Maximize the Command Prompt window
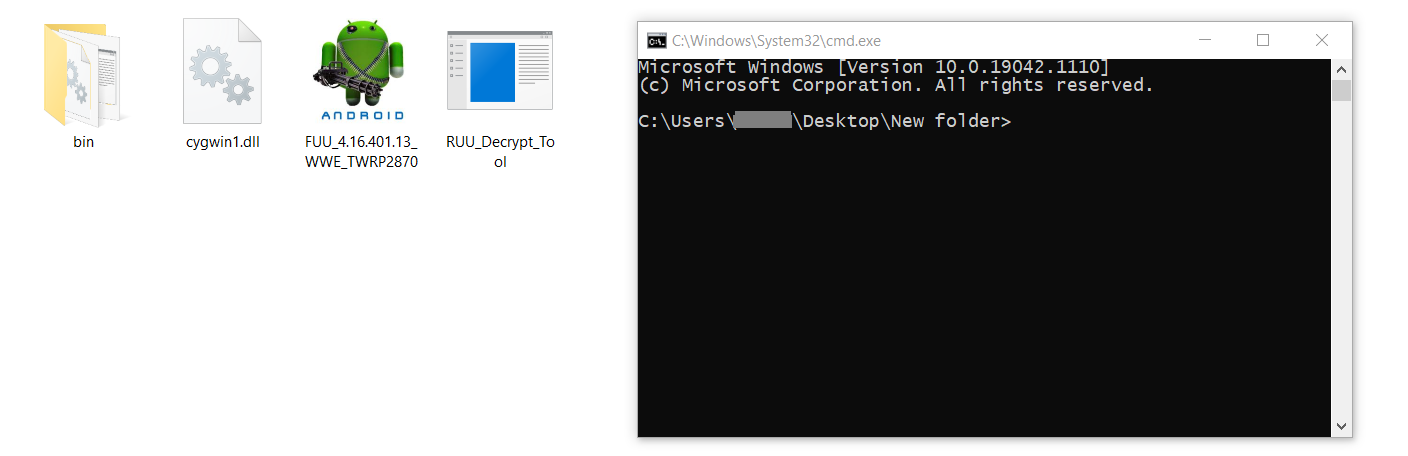This screenshot has height=456, width=1408. click(1263, 41)
